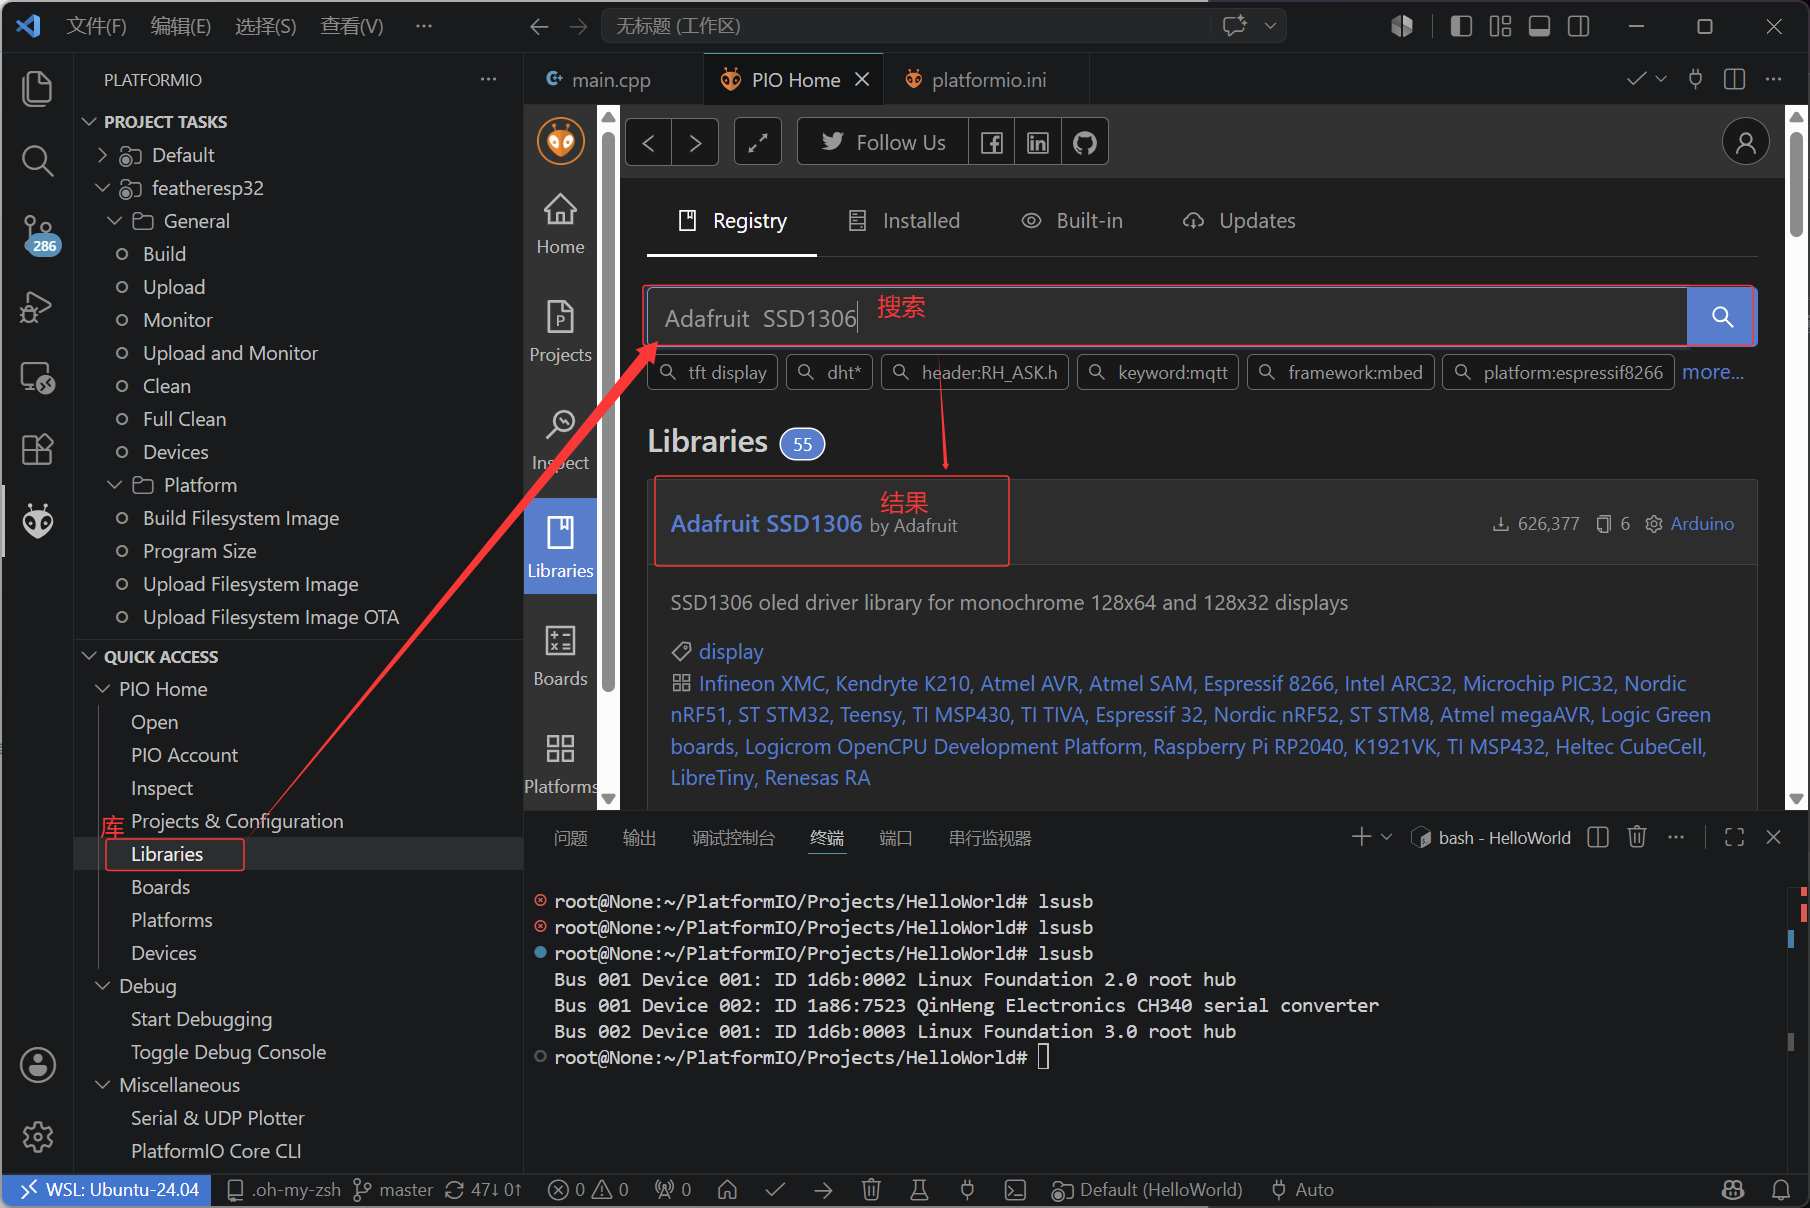Click the Adafruit SSD1306 search input field
The image size is (1810, 1208).
(1167, 317)
